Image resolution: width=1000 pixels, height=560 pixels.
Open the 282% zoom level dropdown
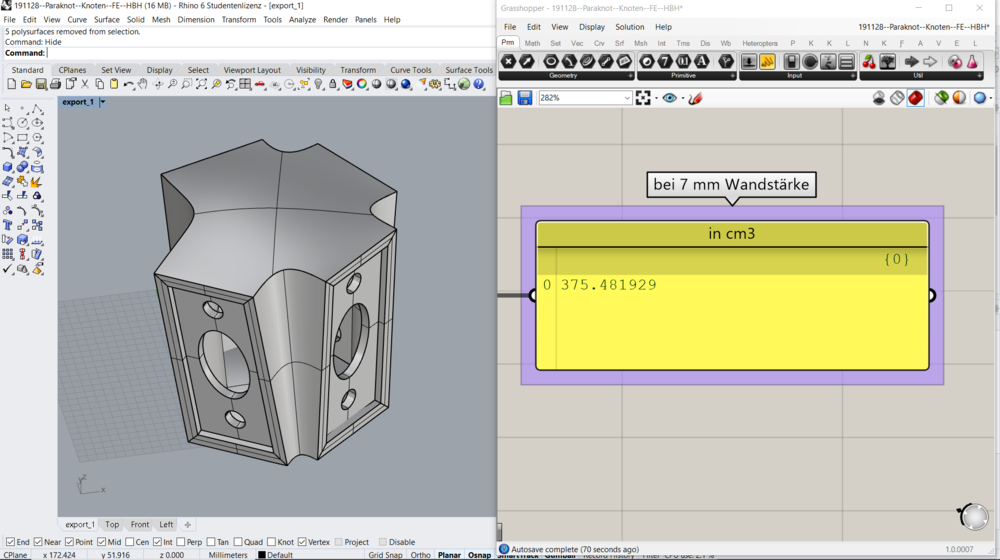(627, 98)
